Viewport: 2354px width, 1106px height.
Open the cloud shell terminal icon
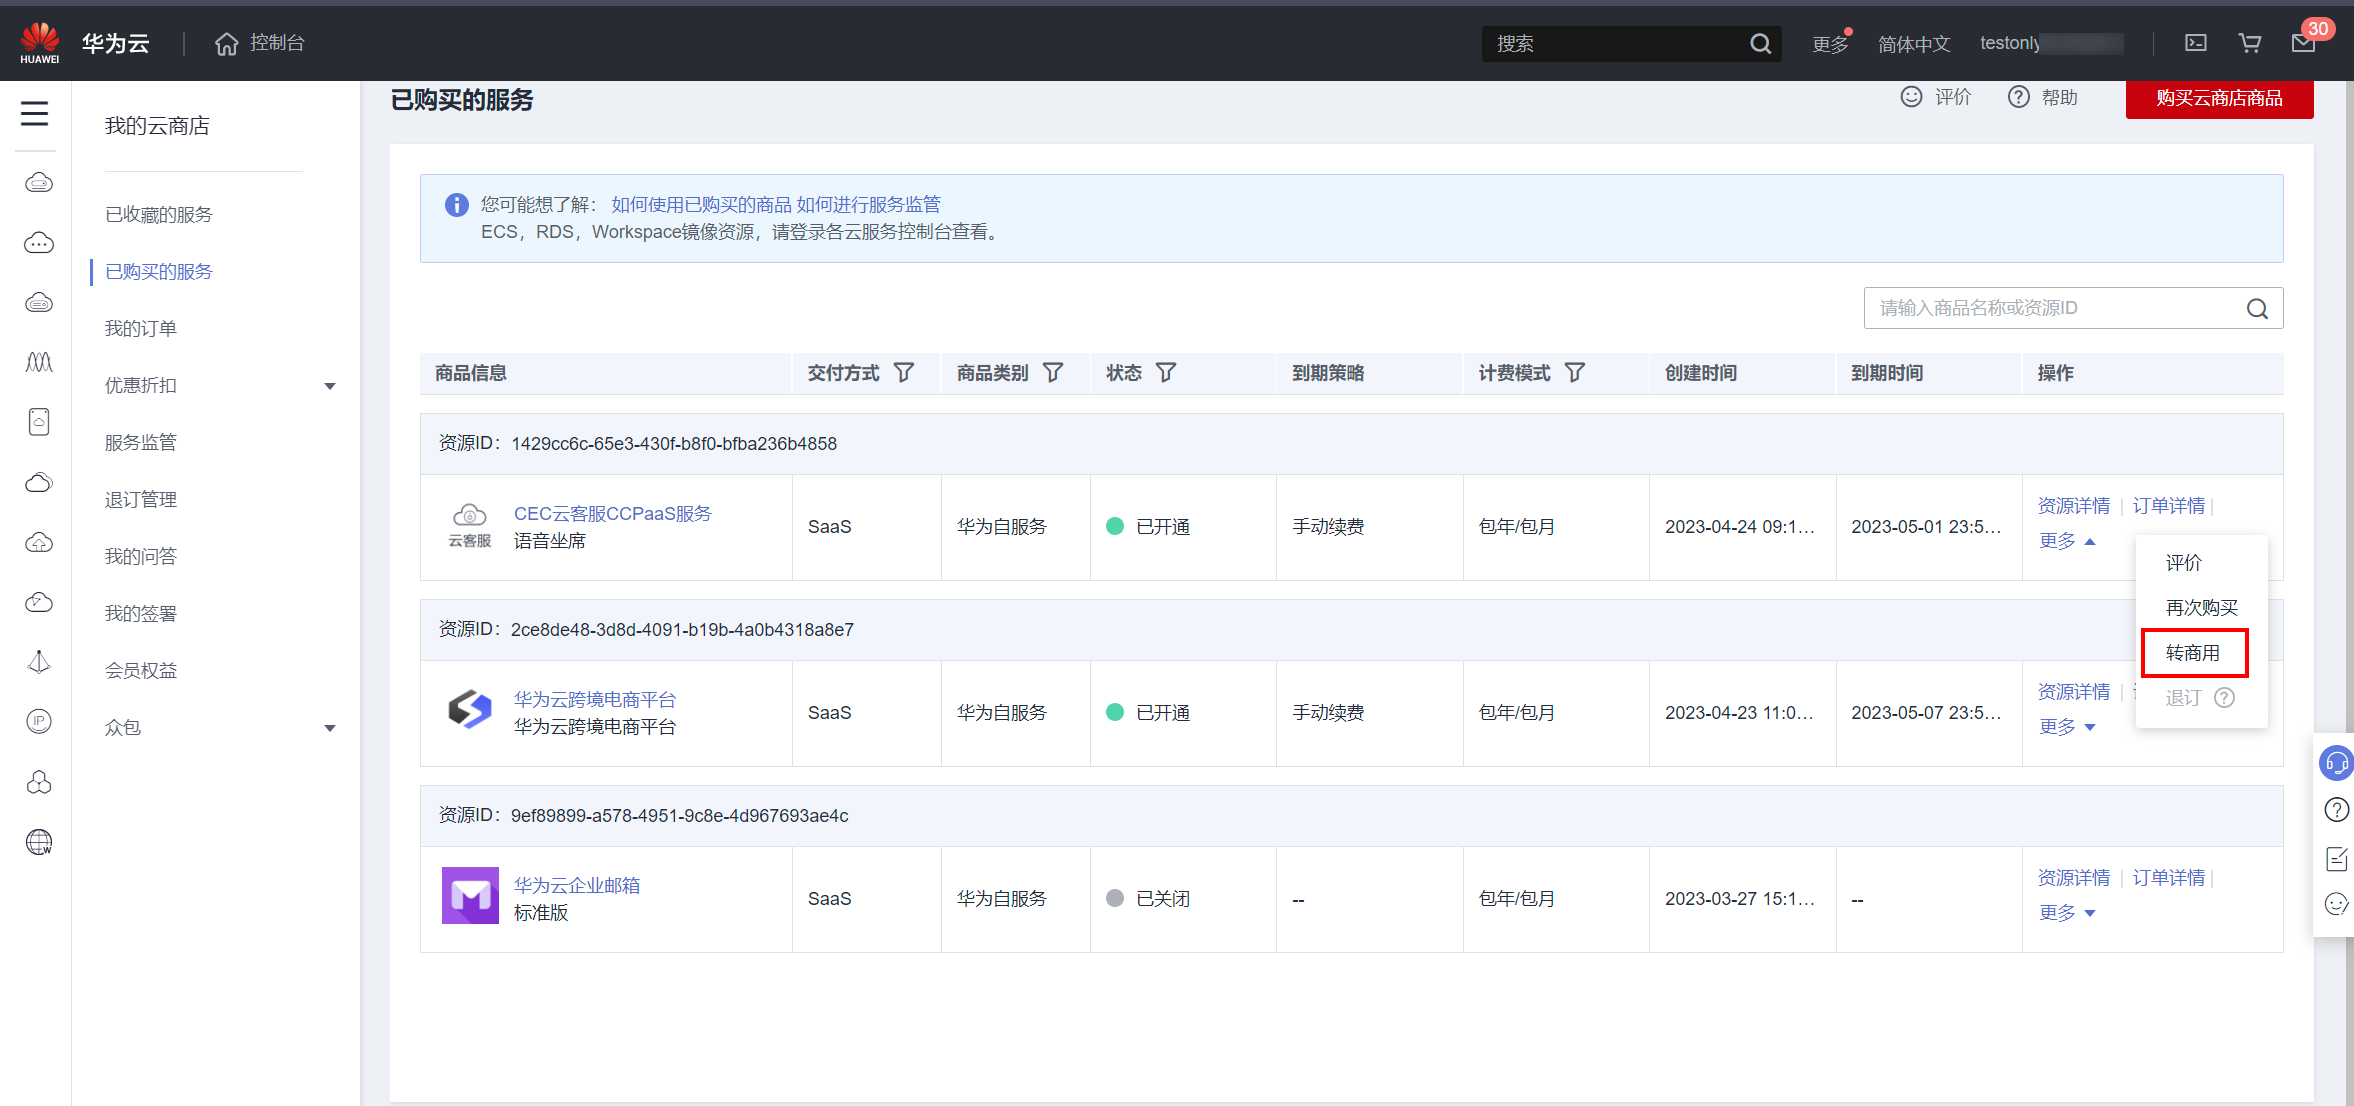tap(2196, 43)
